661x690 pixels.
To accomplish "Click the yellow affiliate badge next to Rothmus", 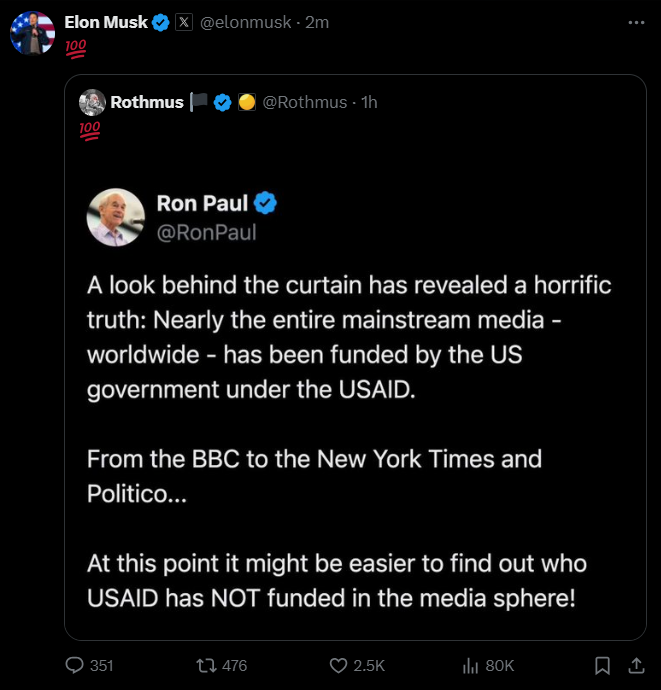I will 247,102.
